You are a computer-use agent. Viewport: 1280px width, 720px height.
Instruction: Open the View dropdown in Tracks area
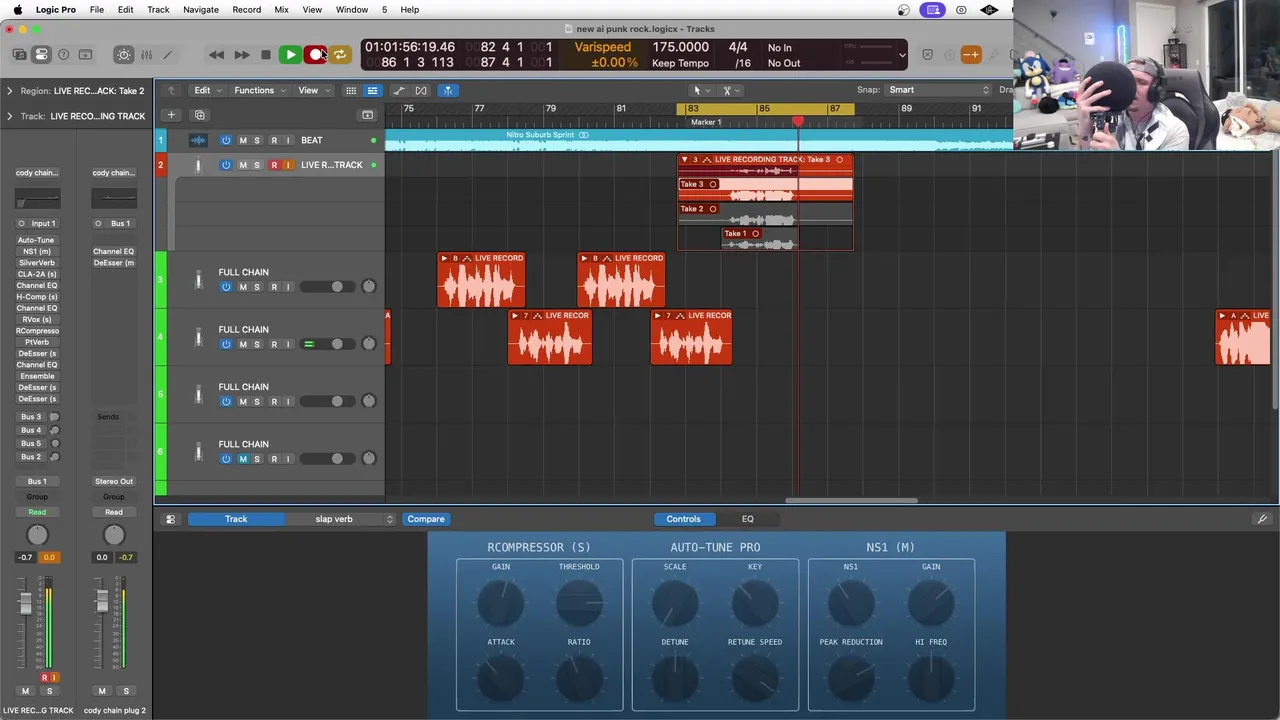tap(313, 90)
